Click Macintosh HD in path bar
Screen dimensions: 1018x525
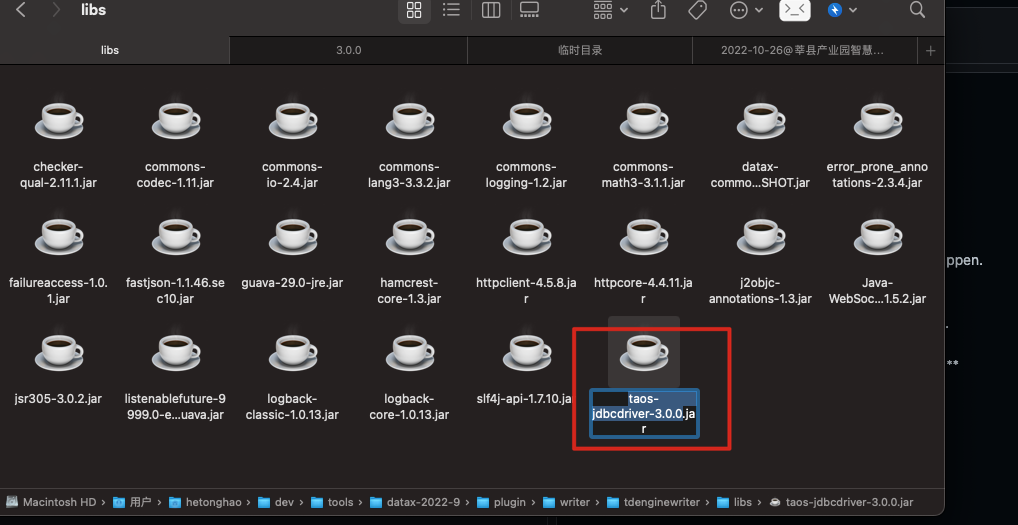click(51, 502)
